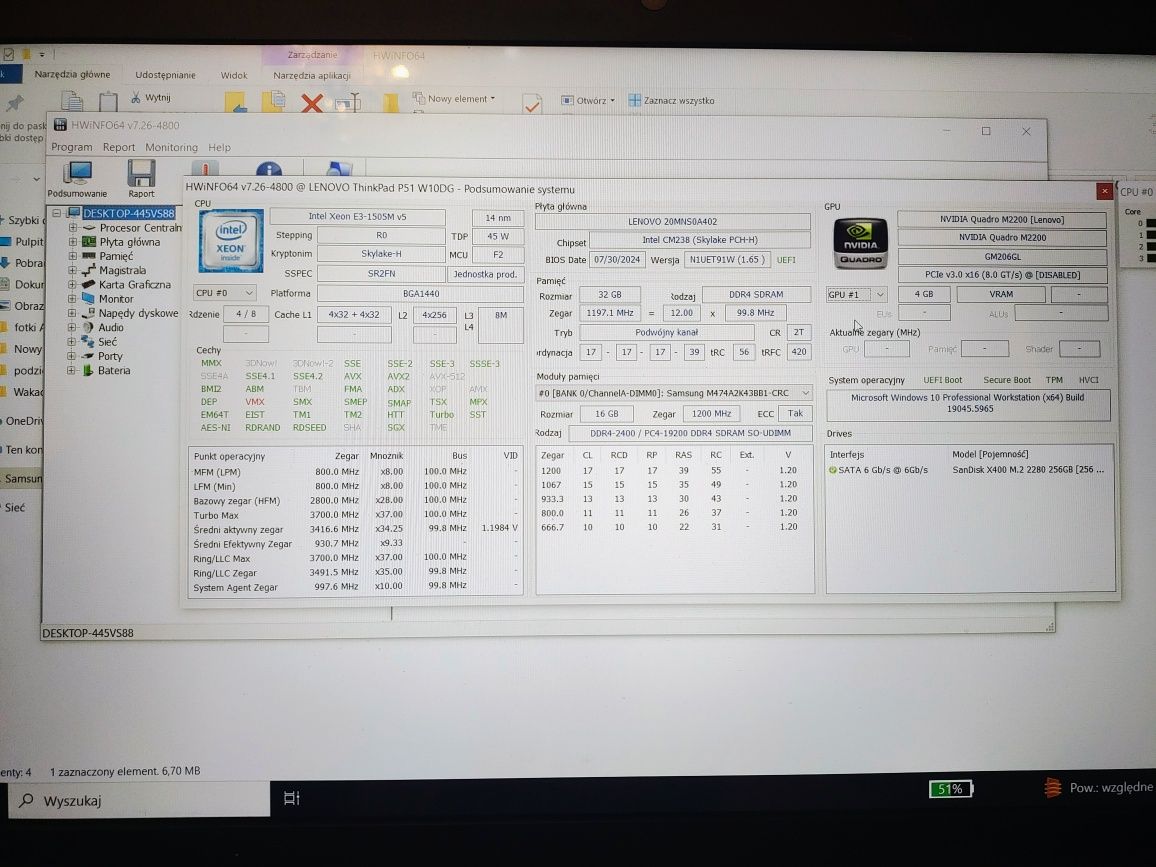This screenshot has width=1156, height=867.
Task: Click the Otwórz icon in Explorer ribbon
Action: click(x=567, y=100)
